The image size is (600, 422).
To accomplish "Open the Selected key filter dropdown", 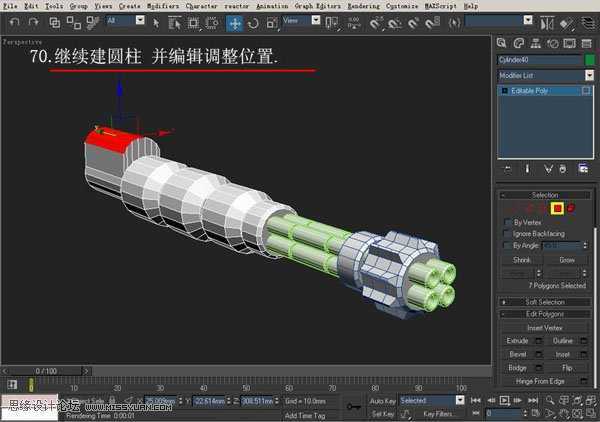I will point(460,400).
